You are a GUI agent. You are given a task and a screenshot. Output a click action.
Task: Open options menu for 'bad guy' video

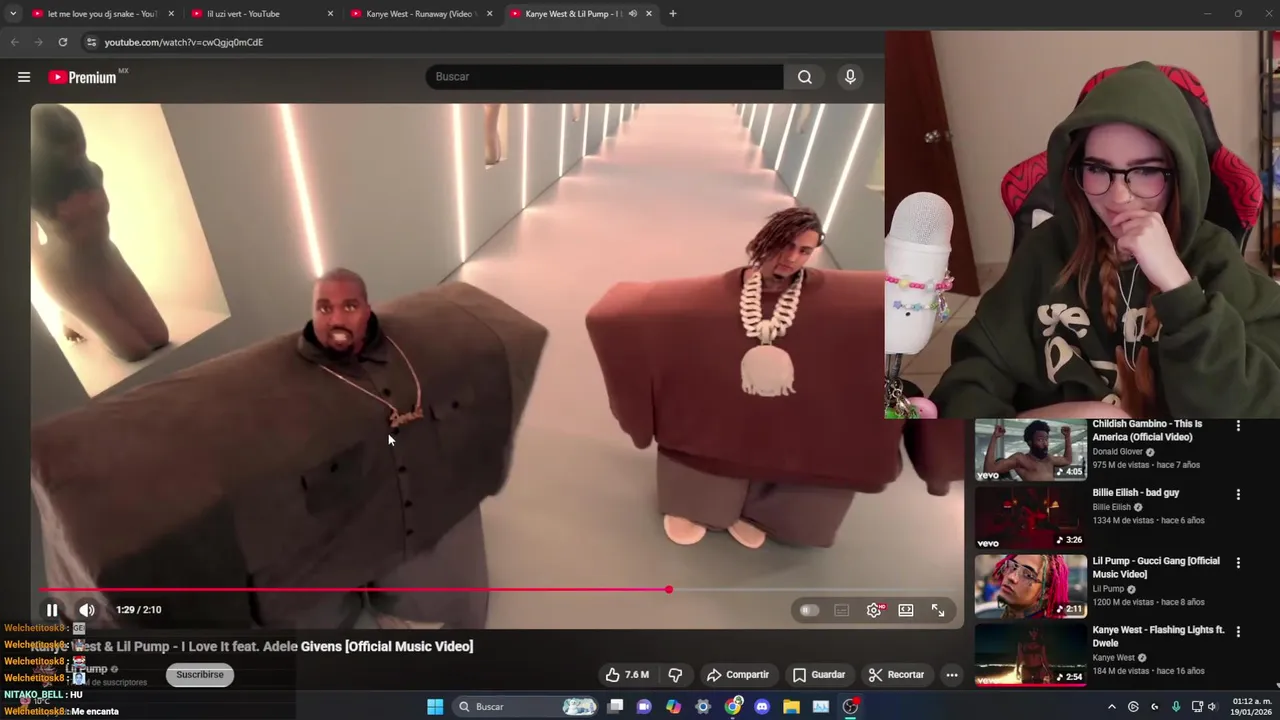click(1238, 494)
